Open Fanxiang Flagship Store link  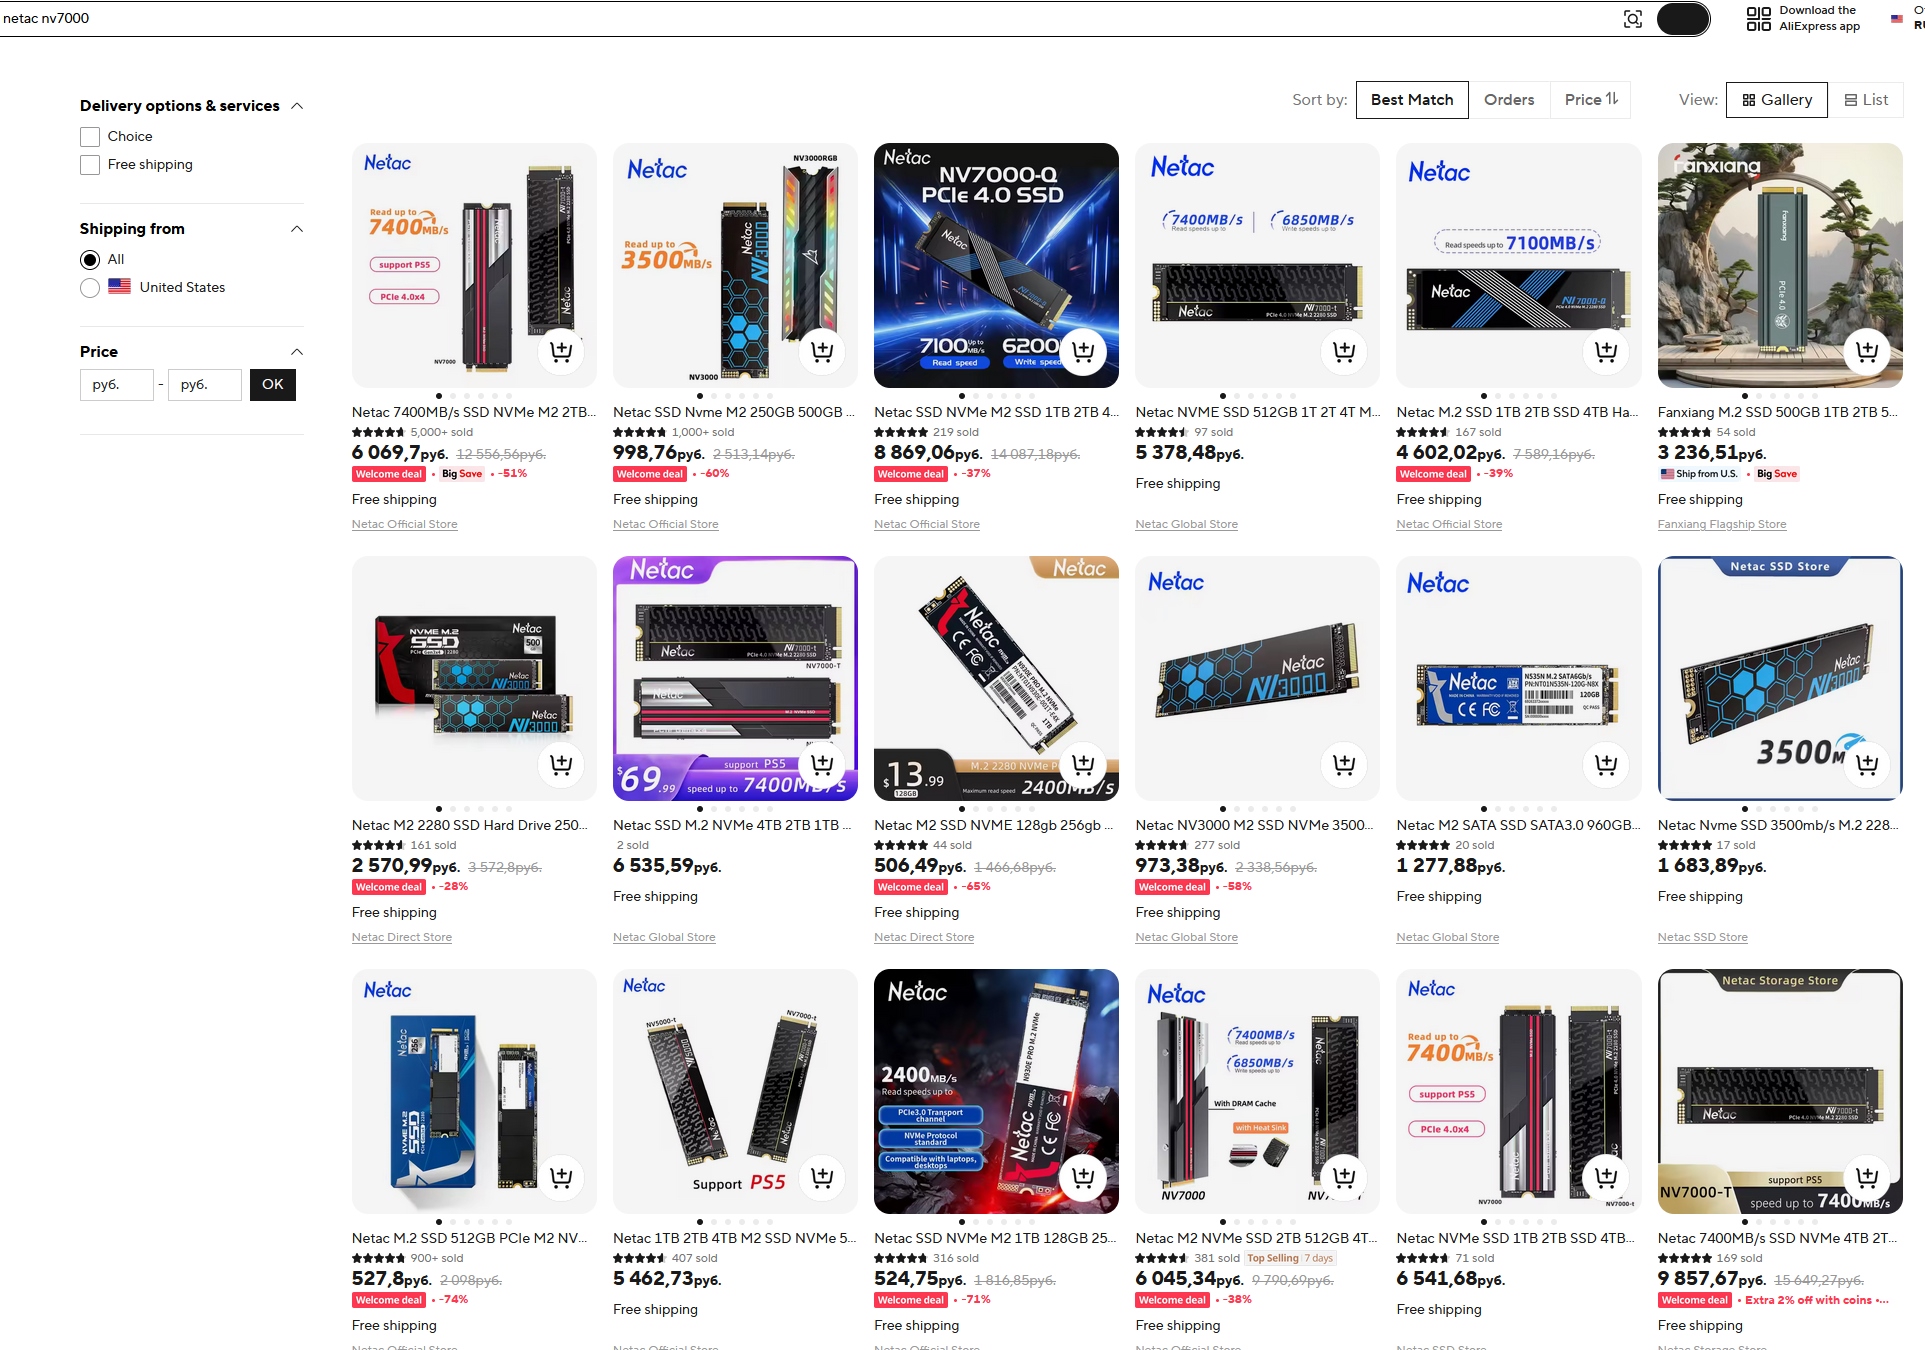pyautogui.click(x=1721, y=524)
